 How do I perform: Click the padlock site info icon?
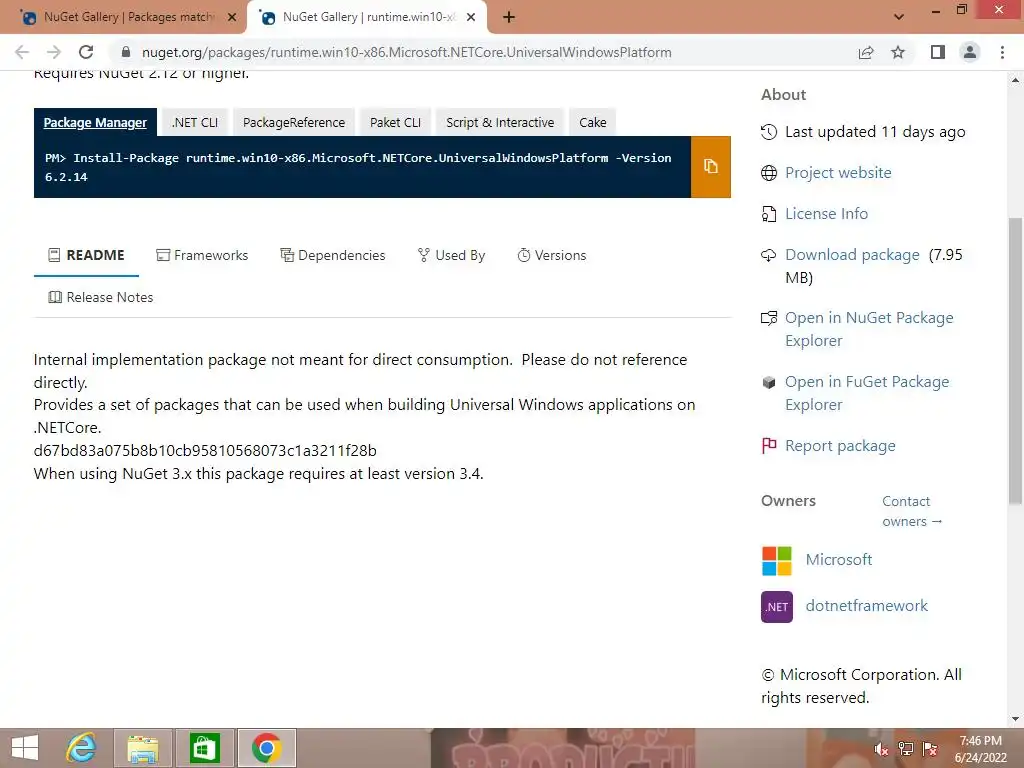pos(126,52)
